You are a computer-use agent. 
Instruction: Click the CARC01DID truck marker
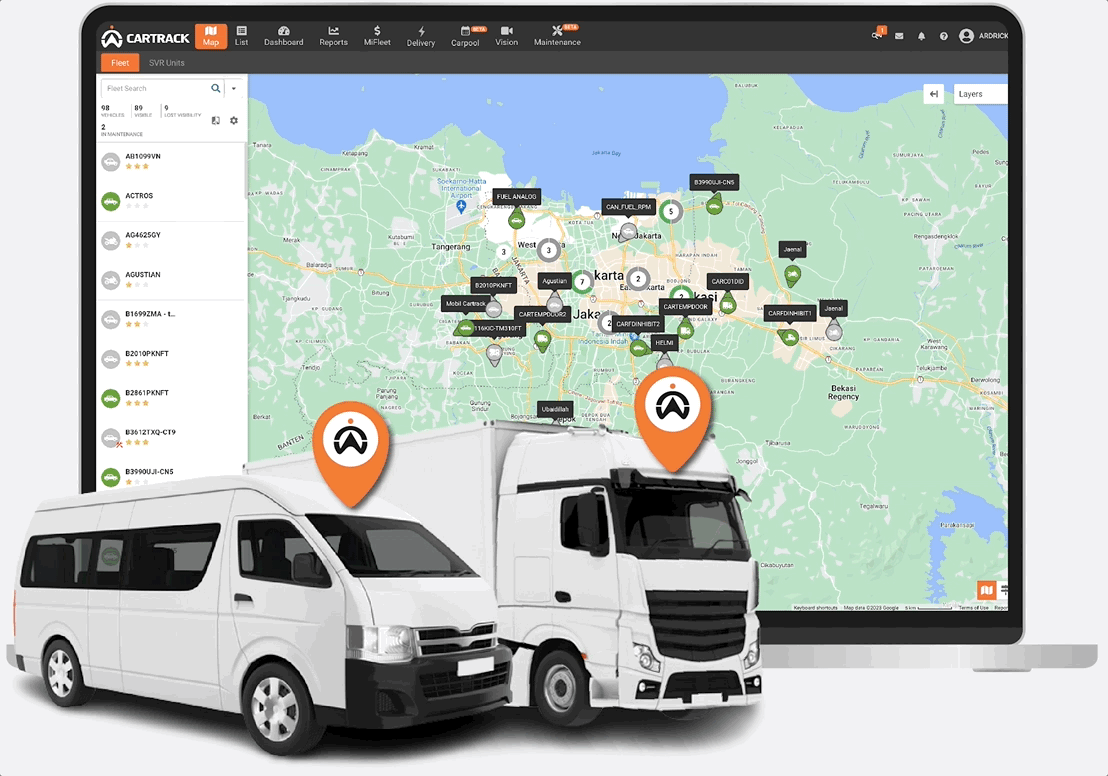(x=728, y=303)
